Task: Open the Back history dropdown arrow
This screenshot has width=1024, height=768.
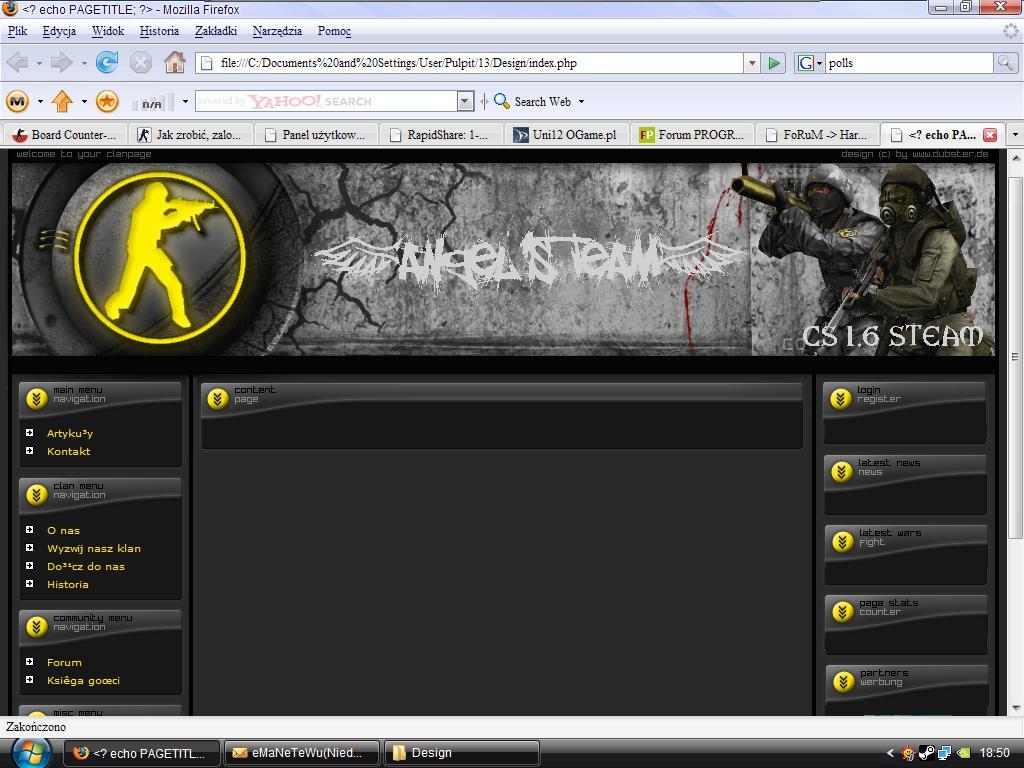Action: (x=39, y=63)
